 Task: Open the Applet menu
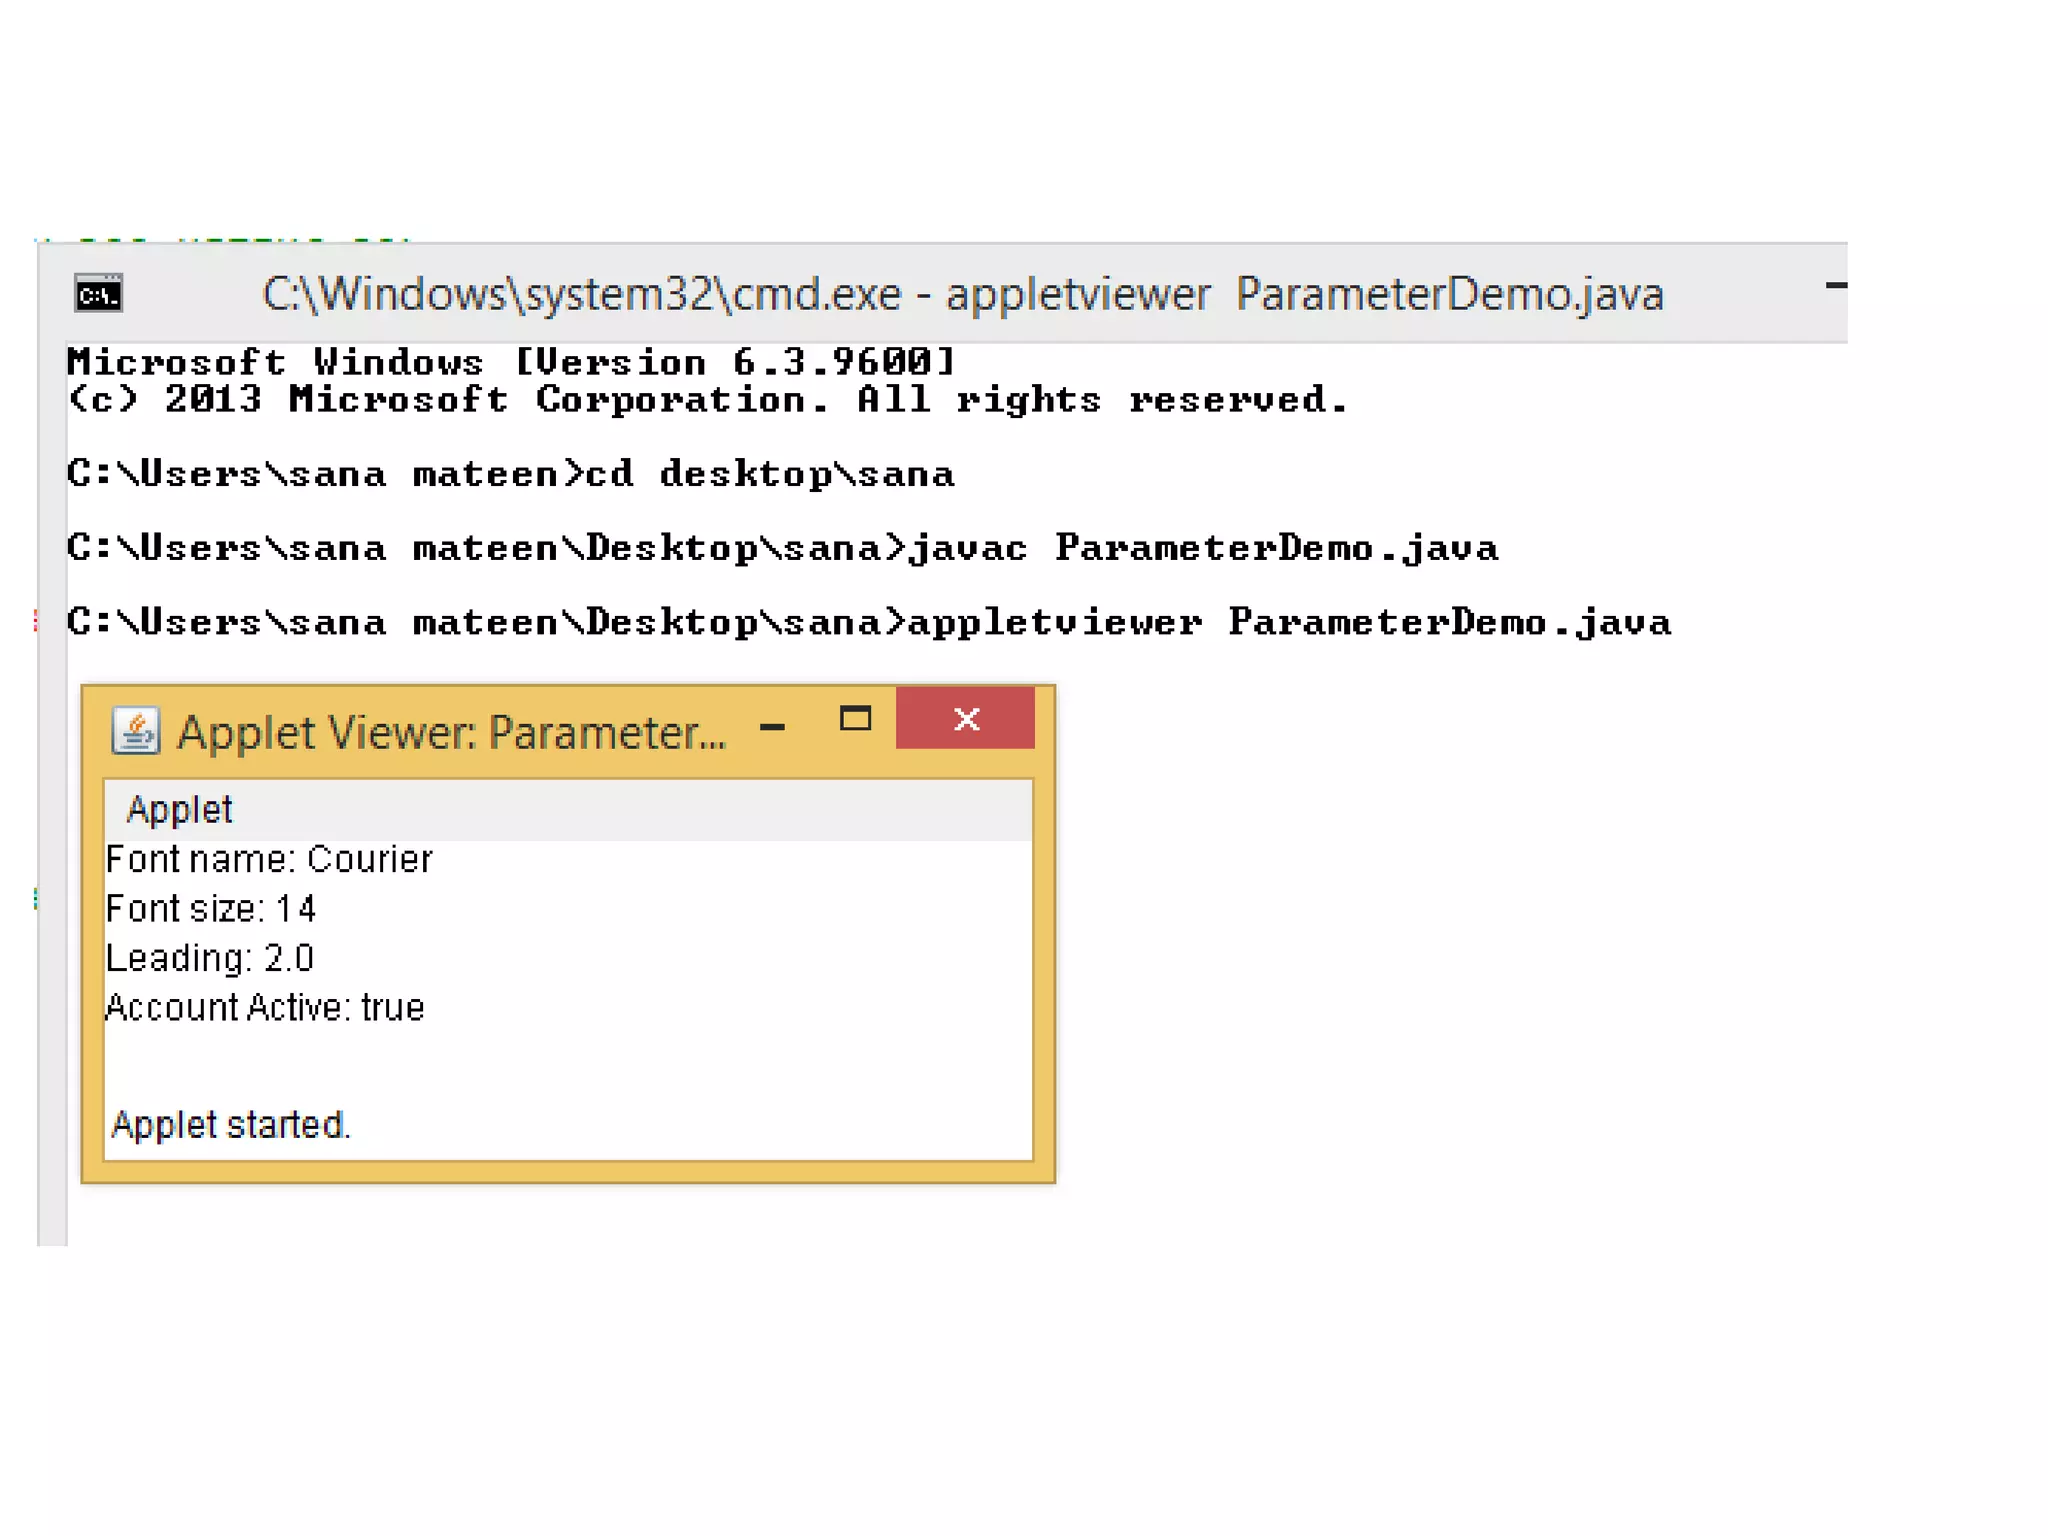coord(180,809)
